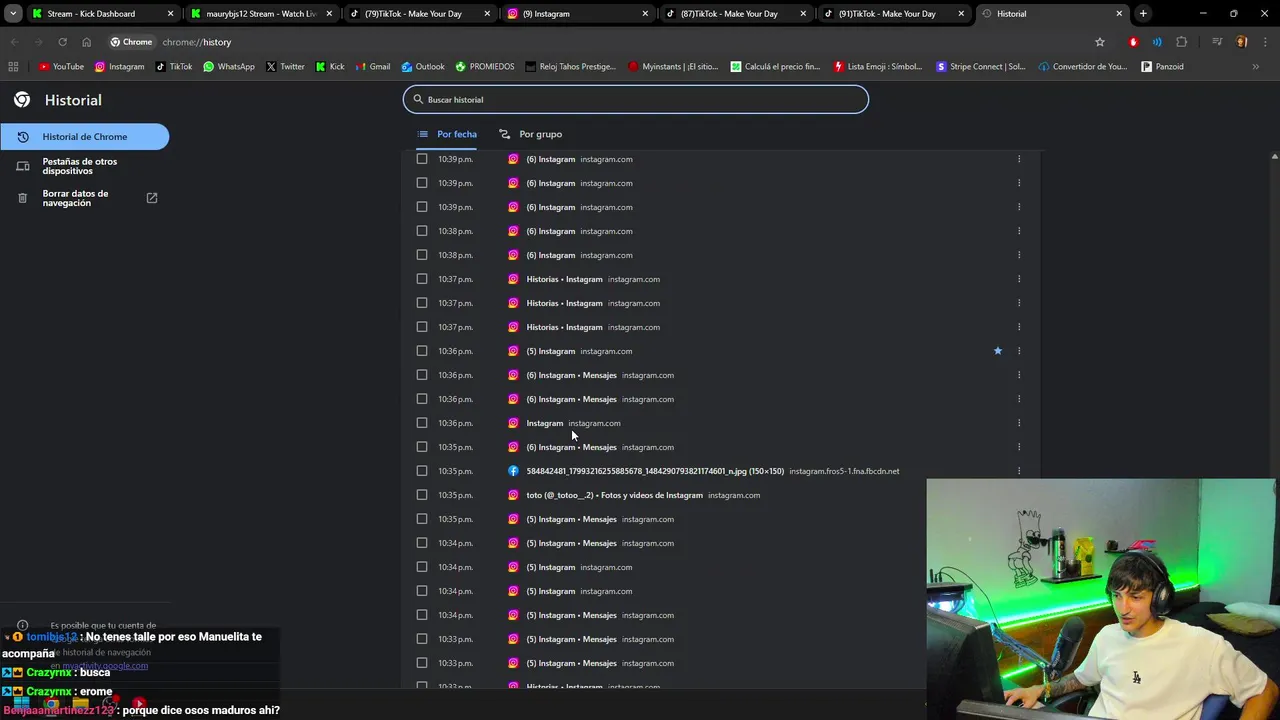Open the Lista Emoji bookmark
Viewport: 1280px width, 720px height.
click(877, 67)
